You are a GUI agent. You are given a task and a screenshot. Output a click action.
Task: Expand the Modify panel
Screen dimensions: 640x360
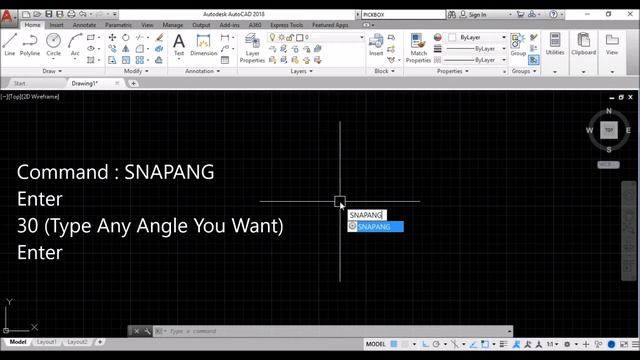(x=136, y=71)
